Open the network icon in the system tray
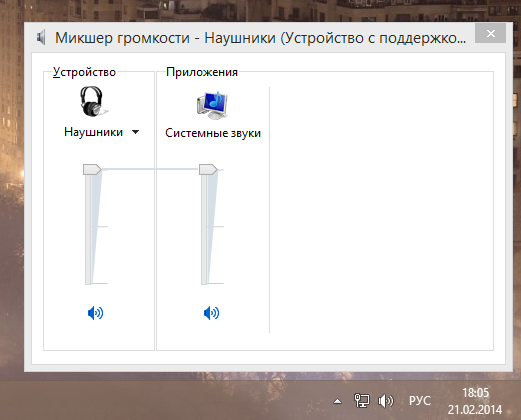Screen dimensions: 521x420 (362, 401)
